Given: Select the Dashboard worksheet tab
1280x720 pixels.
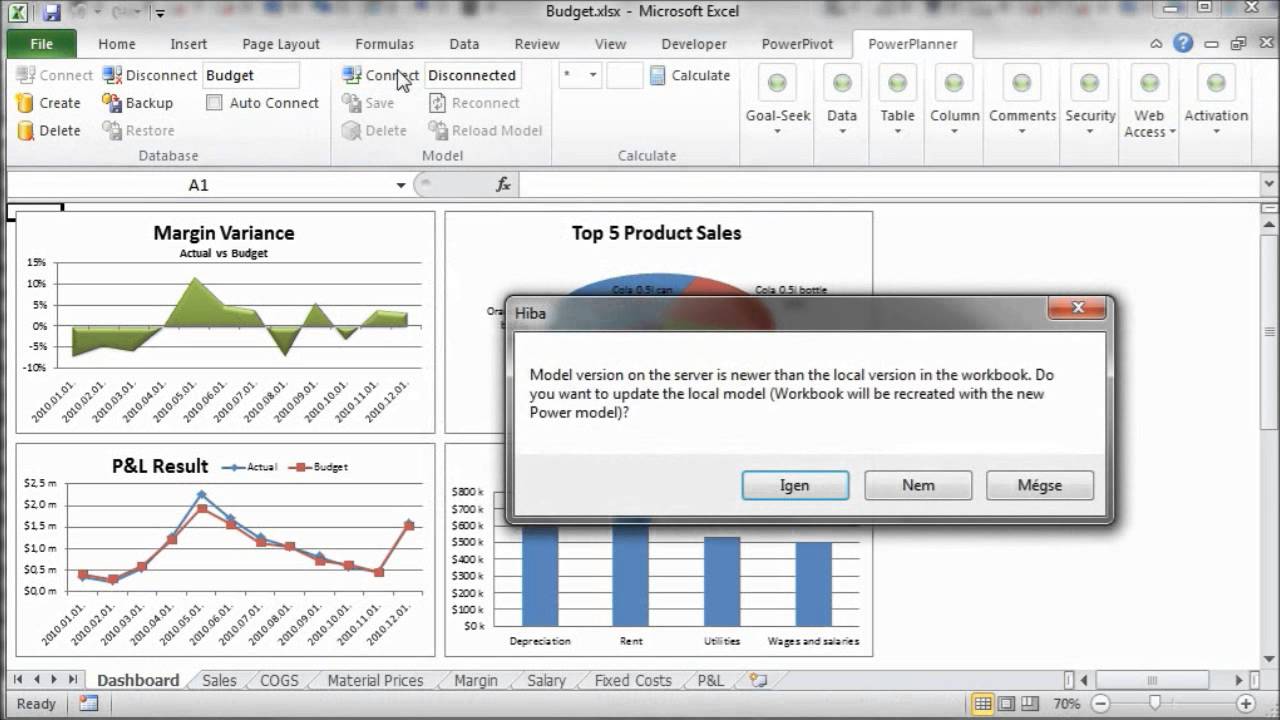Looking at the screenshot, I should [138, 680].
